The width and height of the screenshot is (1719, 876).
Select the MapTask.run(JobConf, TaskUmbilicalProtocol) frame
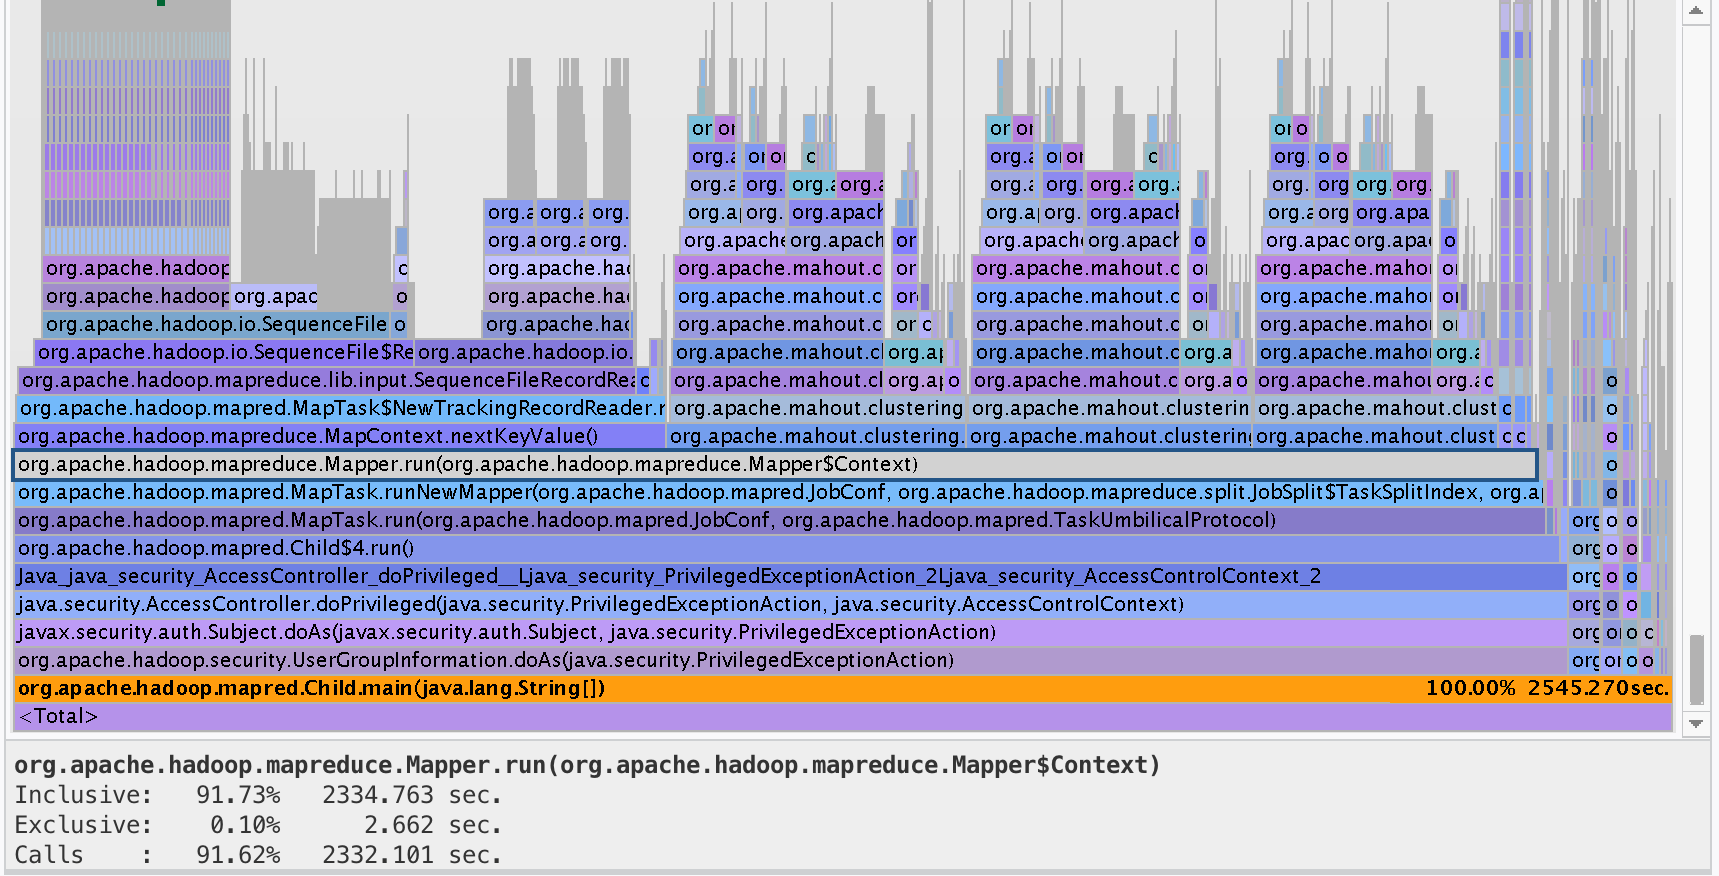pyautogui.click(x=780, y=520)
